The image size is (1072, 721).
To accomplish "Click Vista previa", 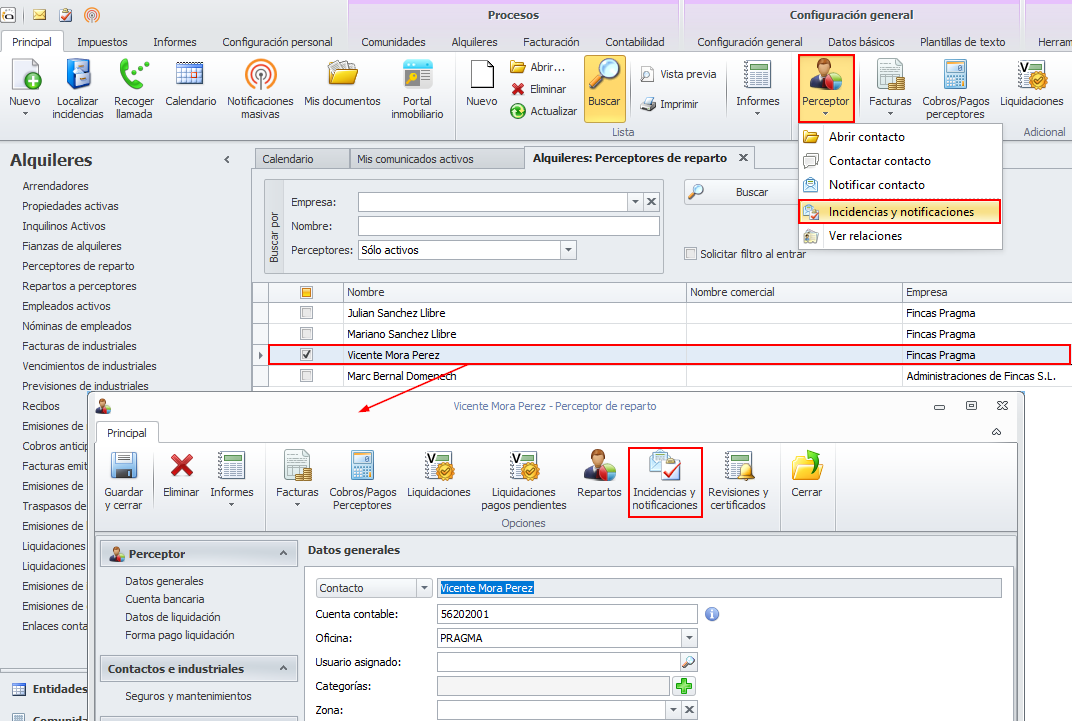I will pyautogui.click(x=678, y=74).
